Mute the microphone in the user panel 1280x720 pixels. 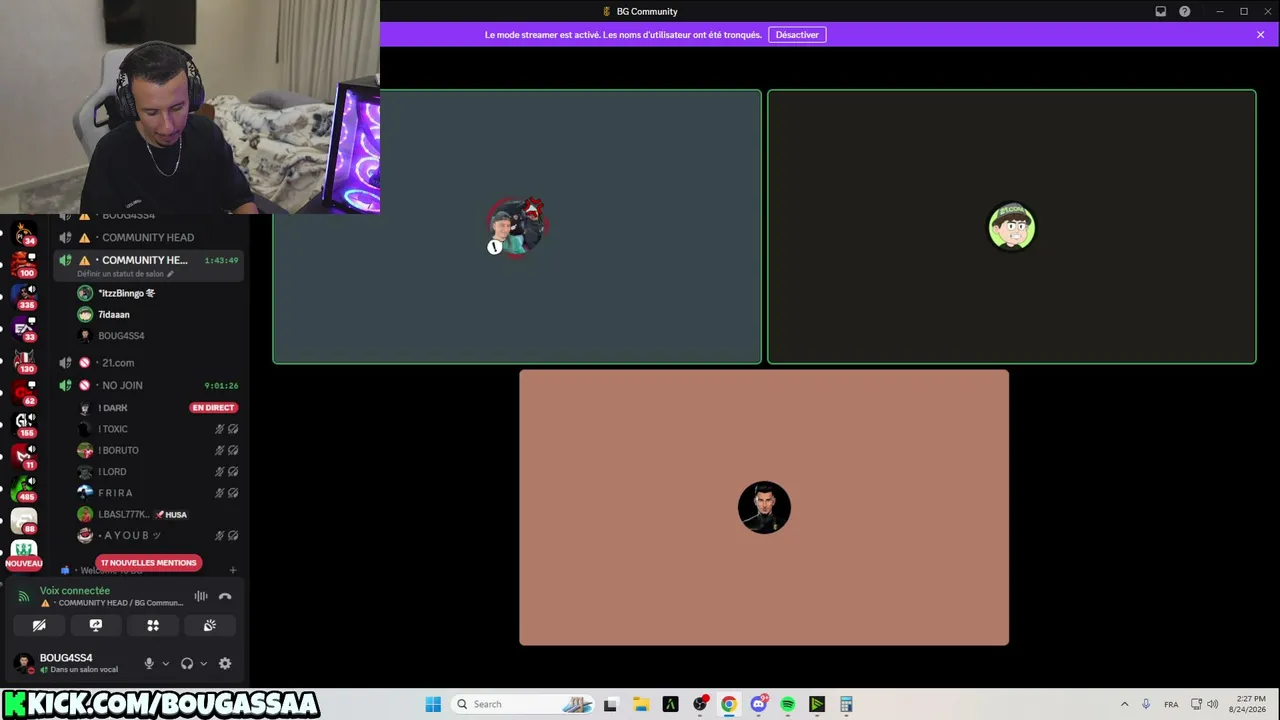[x=149, y=663]
